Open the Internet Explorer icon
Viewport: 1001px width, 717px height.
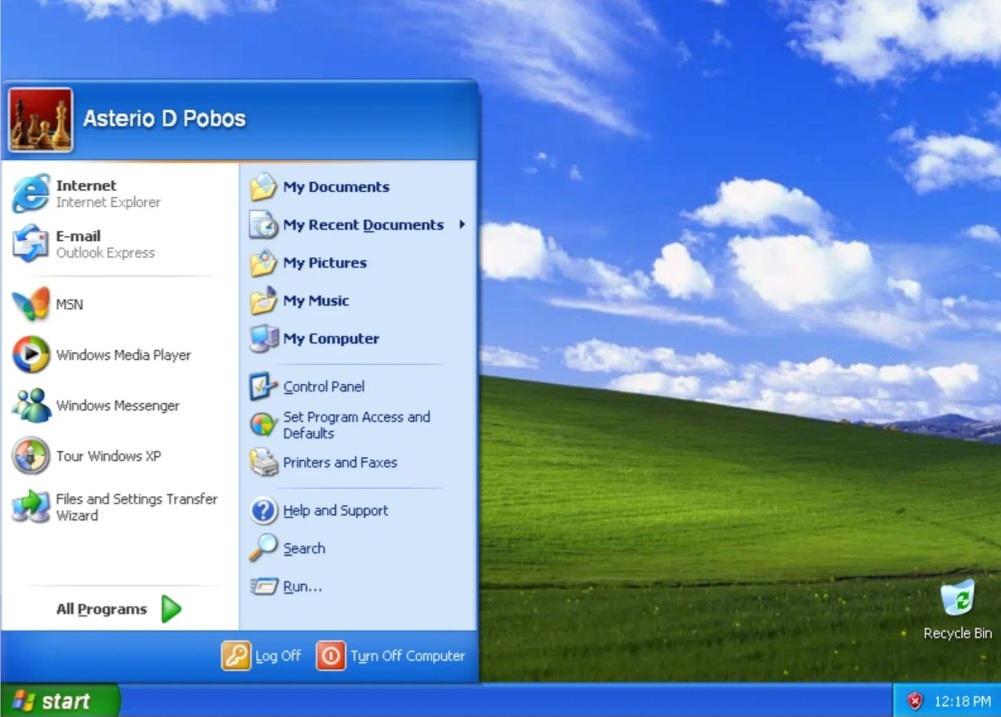click(31, 193)
